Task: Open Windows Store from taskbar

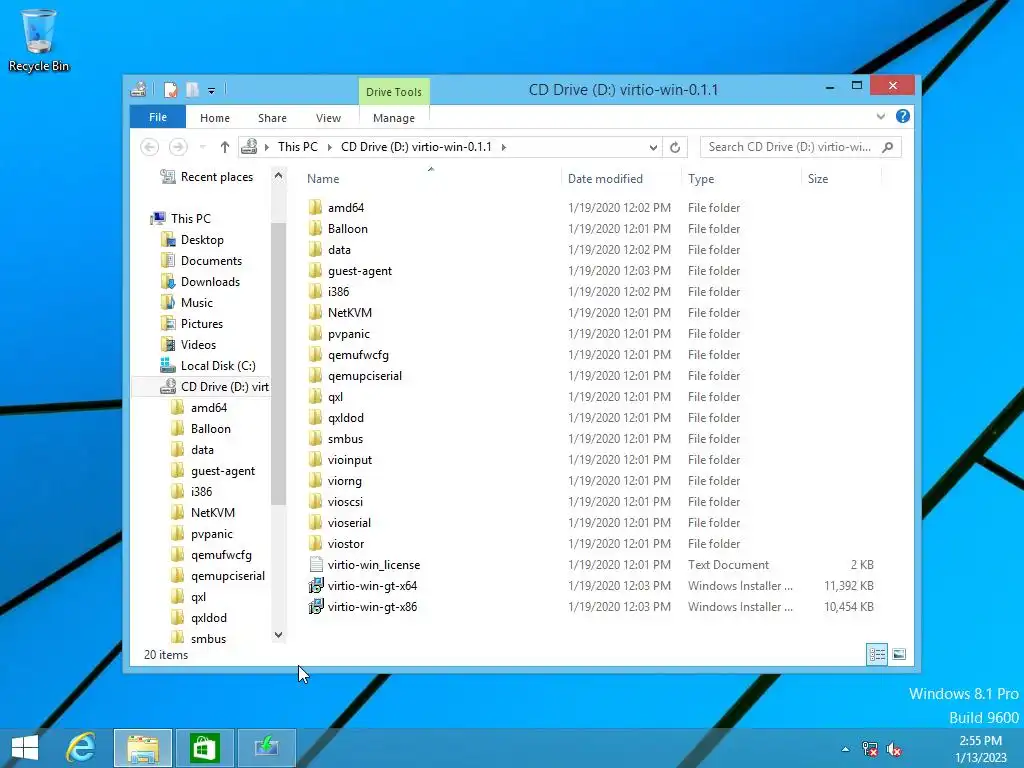Action: [x=204, y=748]
